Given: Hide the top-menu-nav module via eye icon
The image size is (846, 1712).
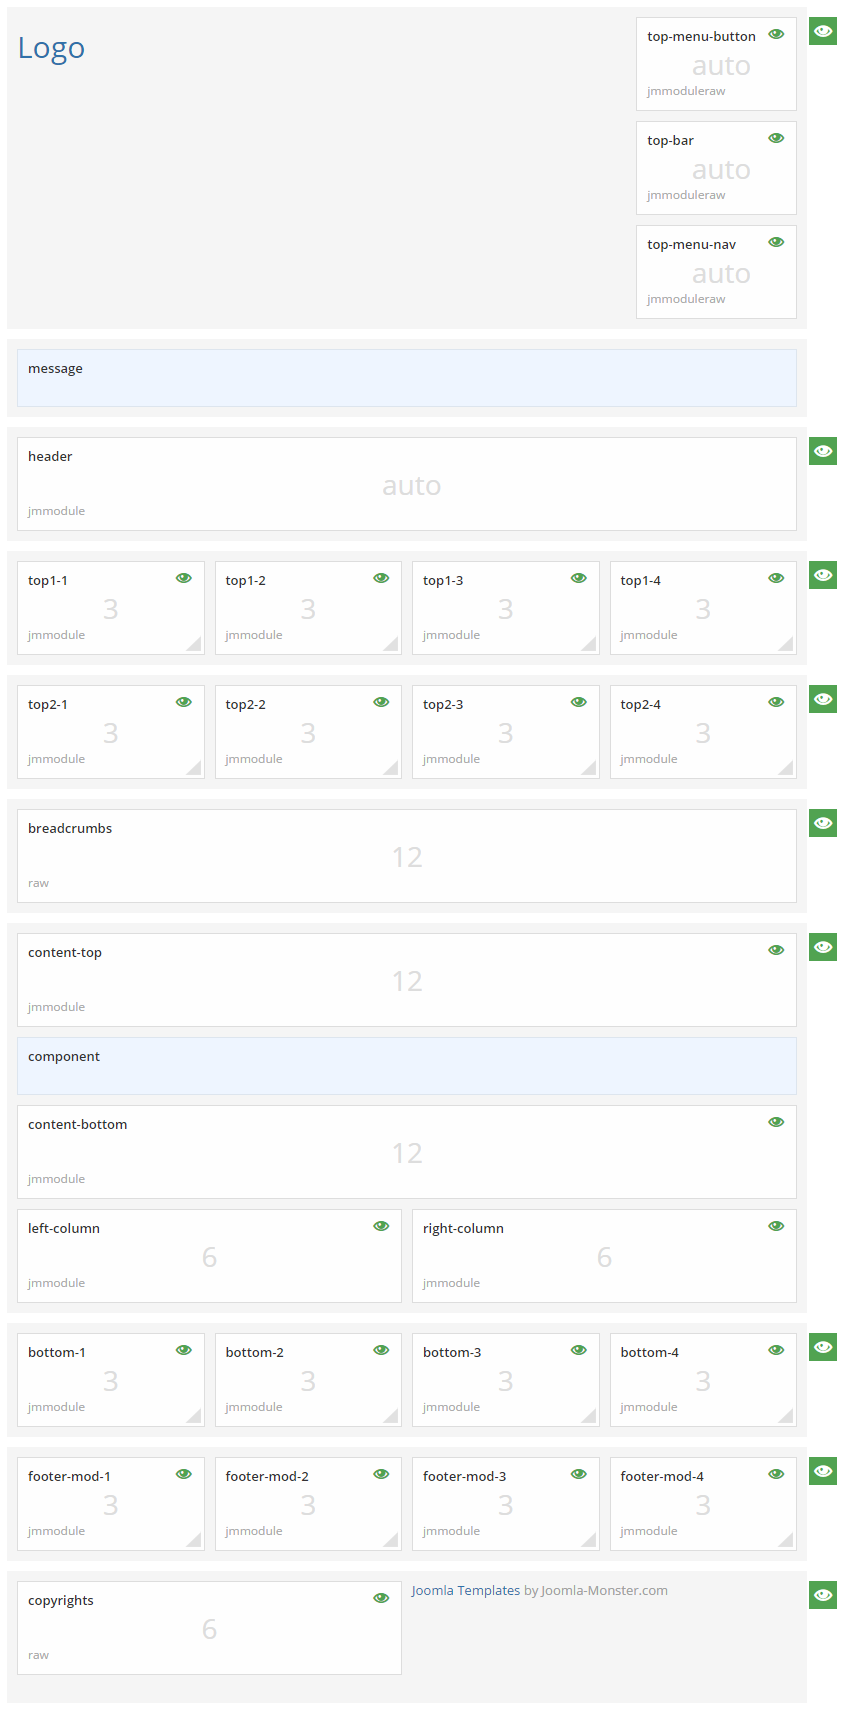Looking at the screenshot, I should 776,242.
